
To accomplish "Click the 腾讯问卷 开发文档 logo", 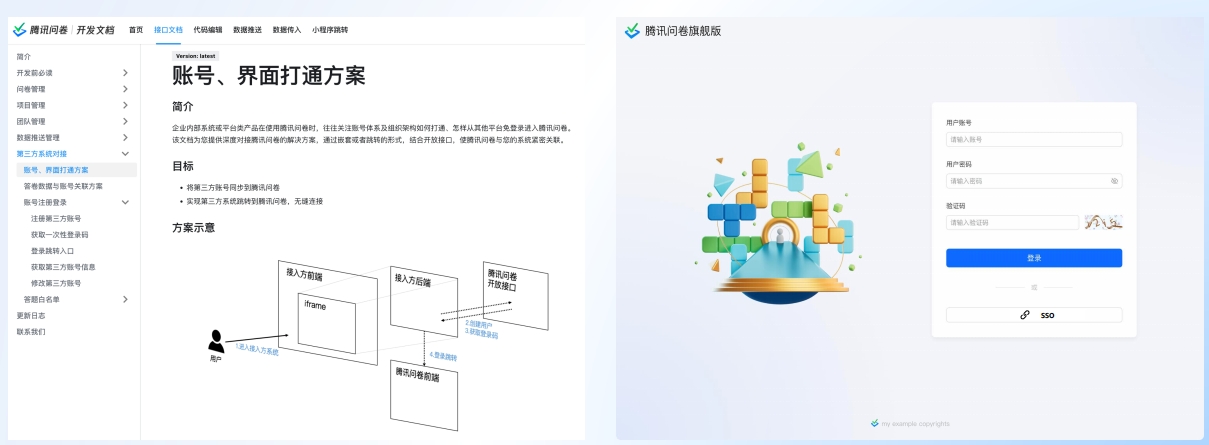I will click(65, 30).
